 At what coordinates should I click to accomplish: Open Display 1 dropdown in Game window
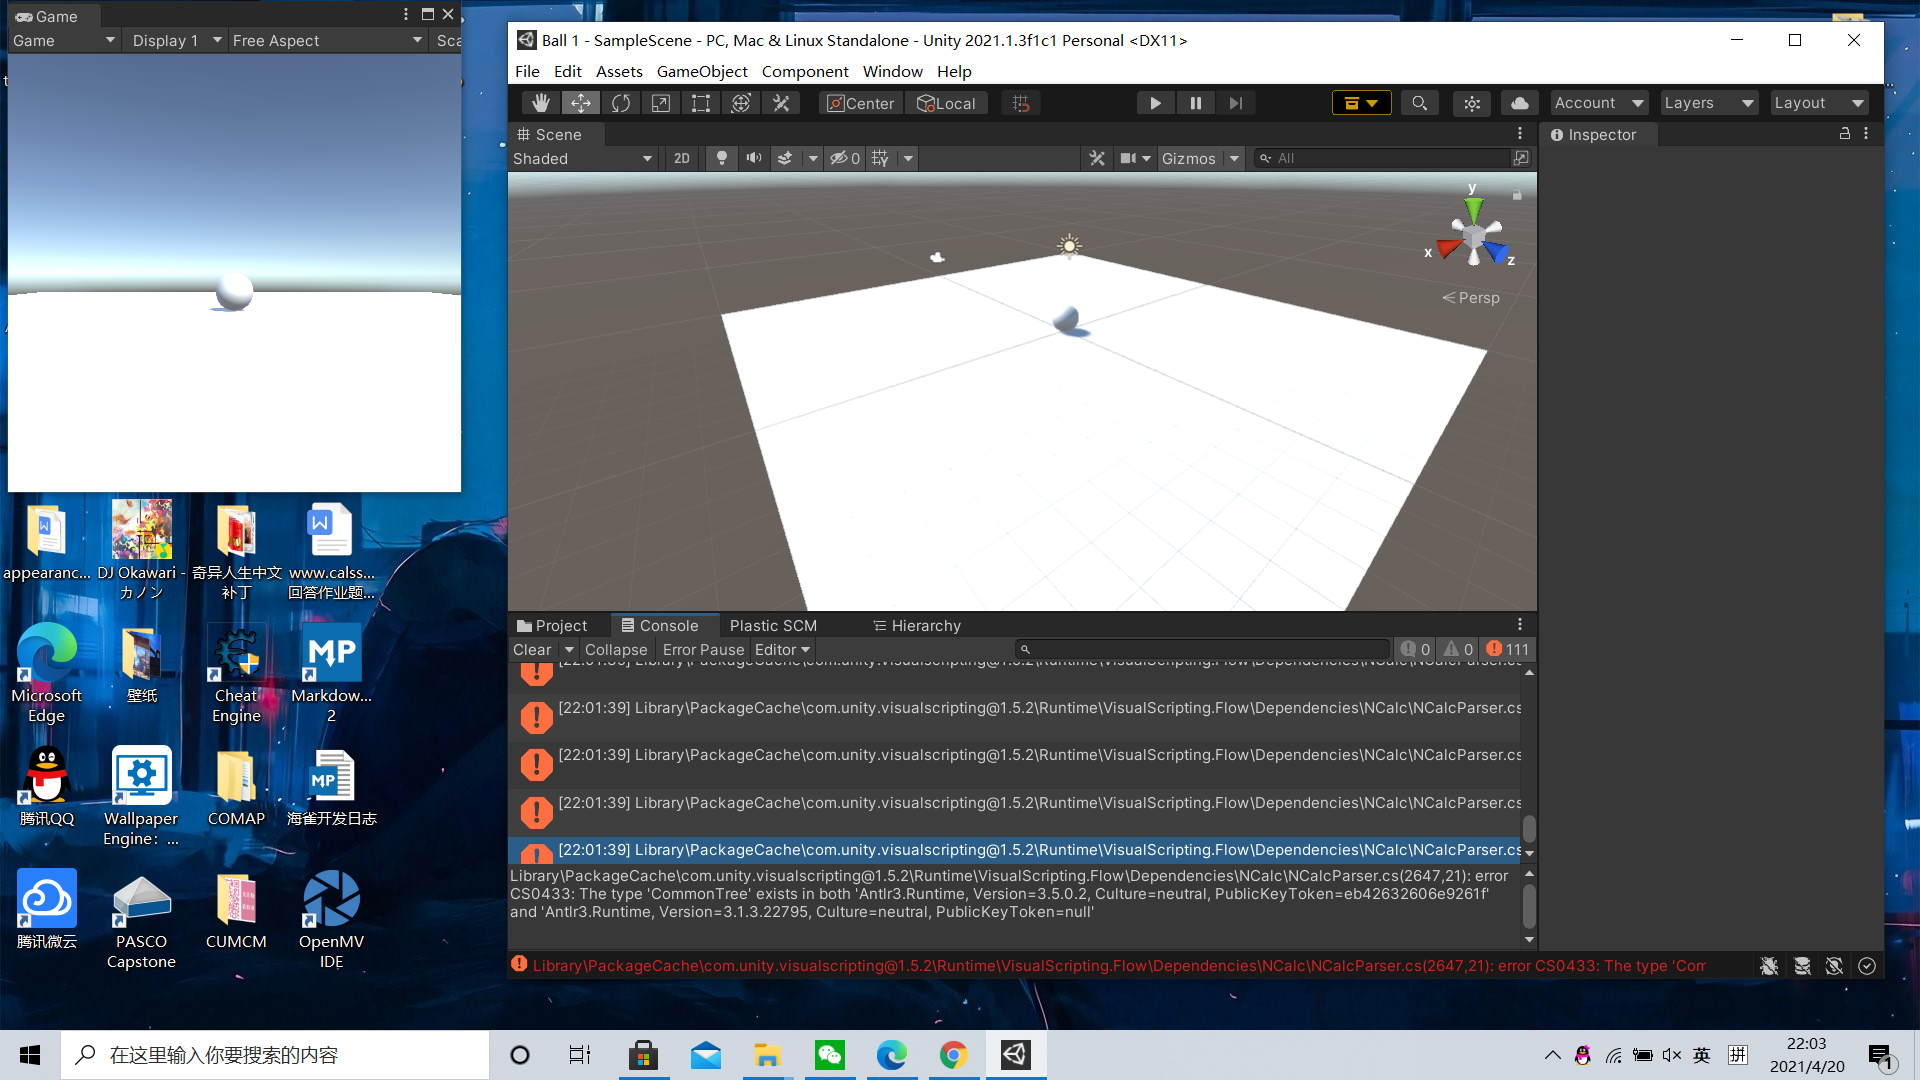pos(176,40)
